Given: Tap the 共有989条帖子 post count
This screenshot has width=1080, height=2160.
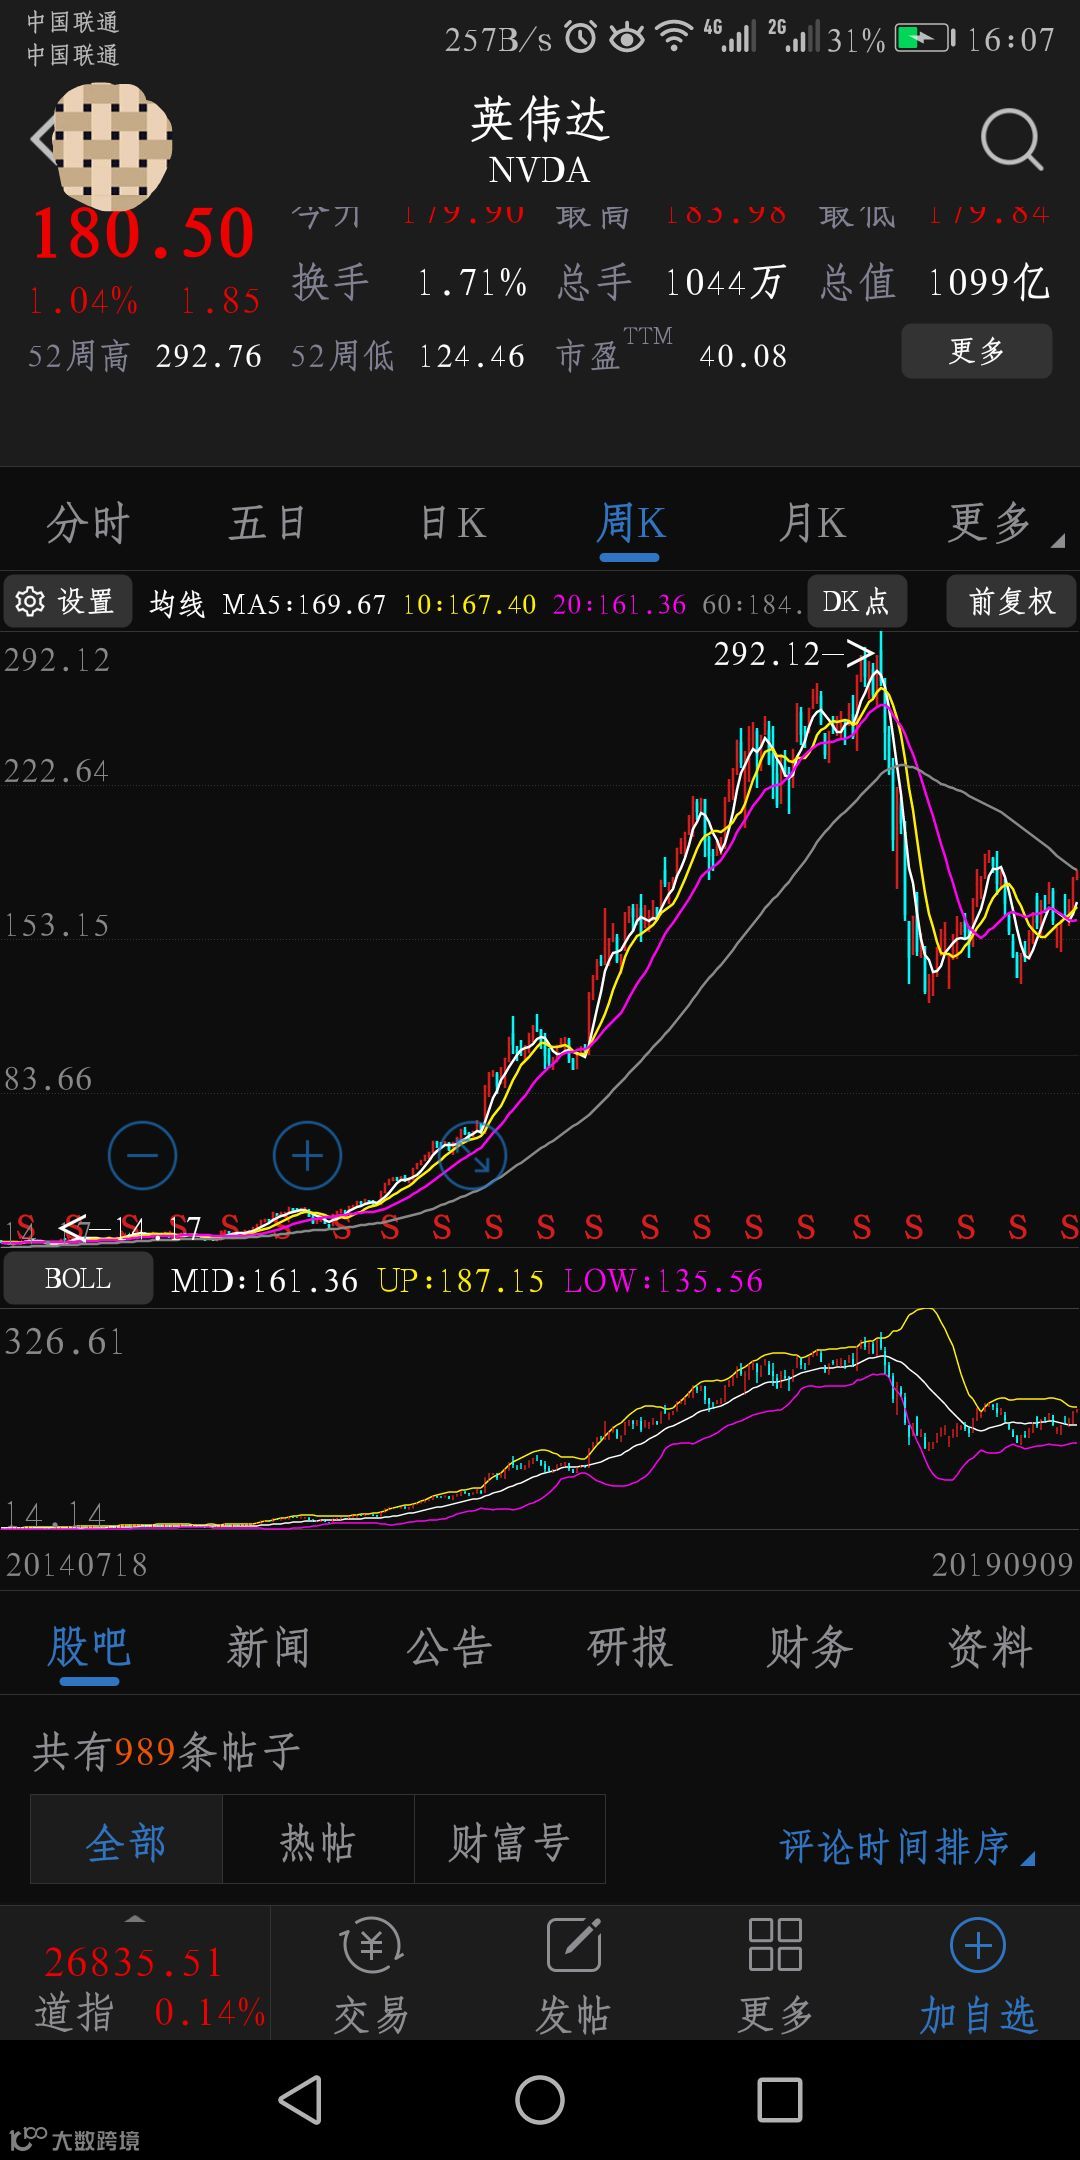Looking at the screenshot, I should click(166, 1752).
